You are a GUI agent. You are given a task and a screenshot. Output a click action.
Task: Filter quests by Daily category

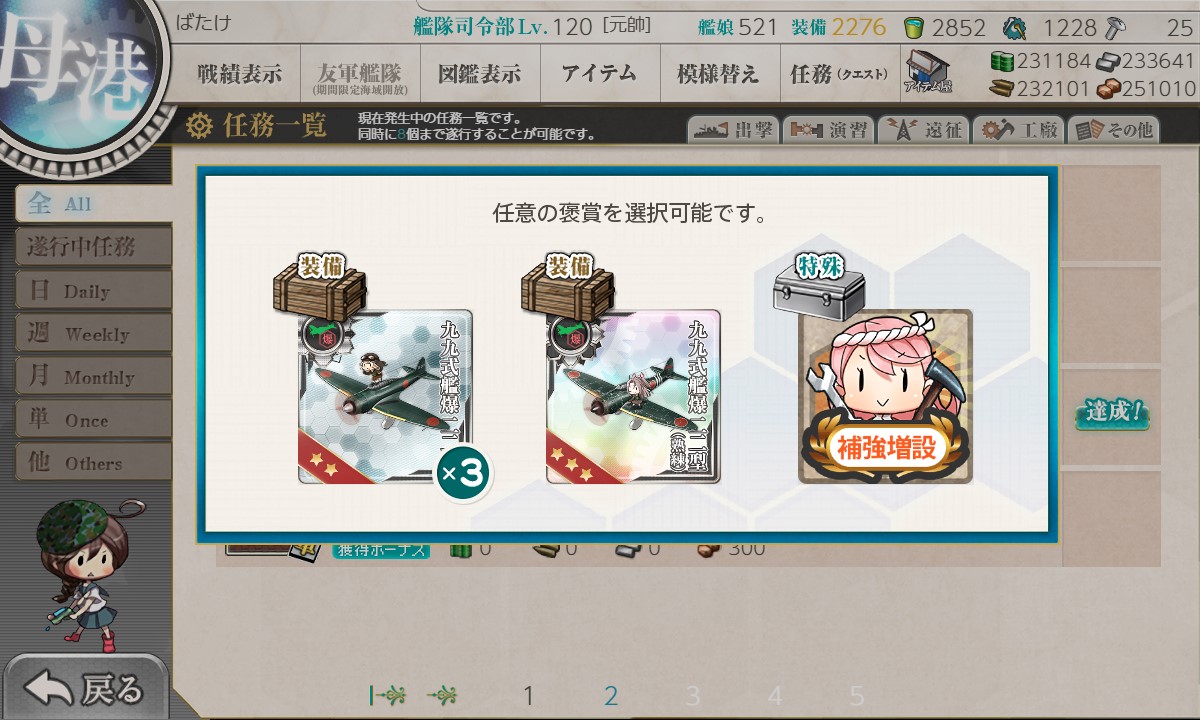93,291
